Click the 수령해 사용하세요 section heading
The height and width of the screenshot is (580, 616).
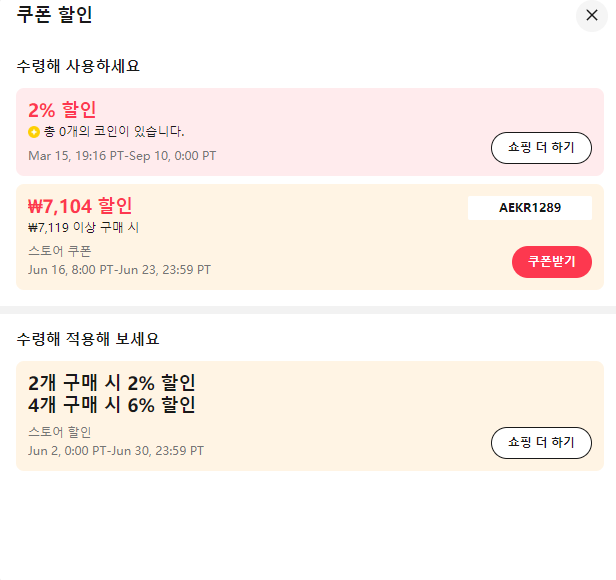pyautogui.click(x=78, y=66)
